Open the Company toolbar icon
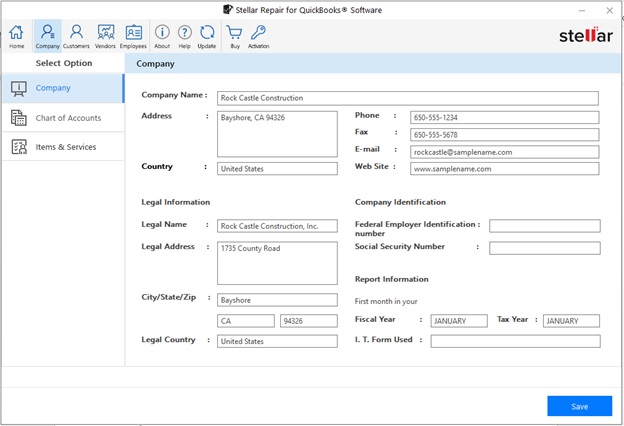Image resolution: width=624 pixels, height=426 pixels. pyautogui.click(x=47, y=36)
